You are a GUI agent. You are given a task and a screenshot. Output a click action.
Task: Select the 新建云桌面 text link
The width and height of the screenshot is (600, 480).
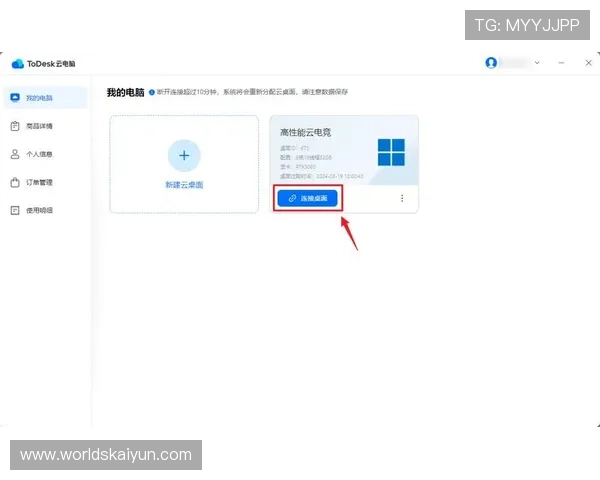tap(184, 185)
